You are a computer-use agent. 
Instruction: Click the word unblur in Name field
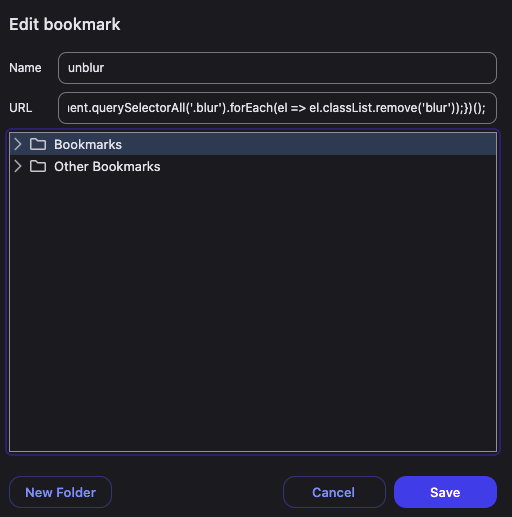[86, 68]
